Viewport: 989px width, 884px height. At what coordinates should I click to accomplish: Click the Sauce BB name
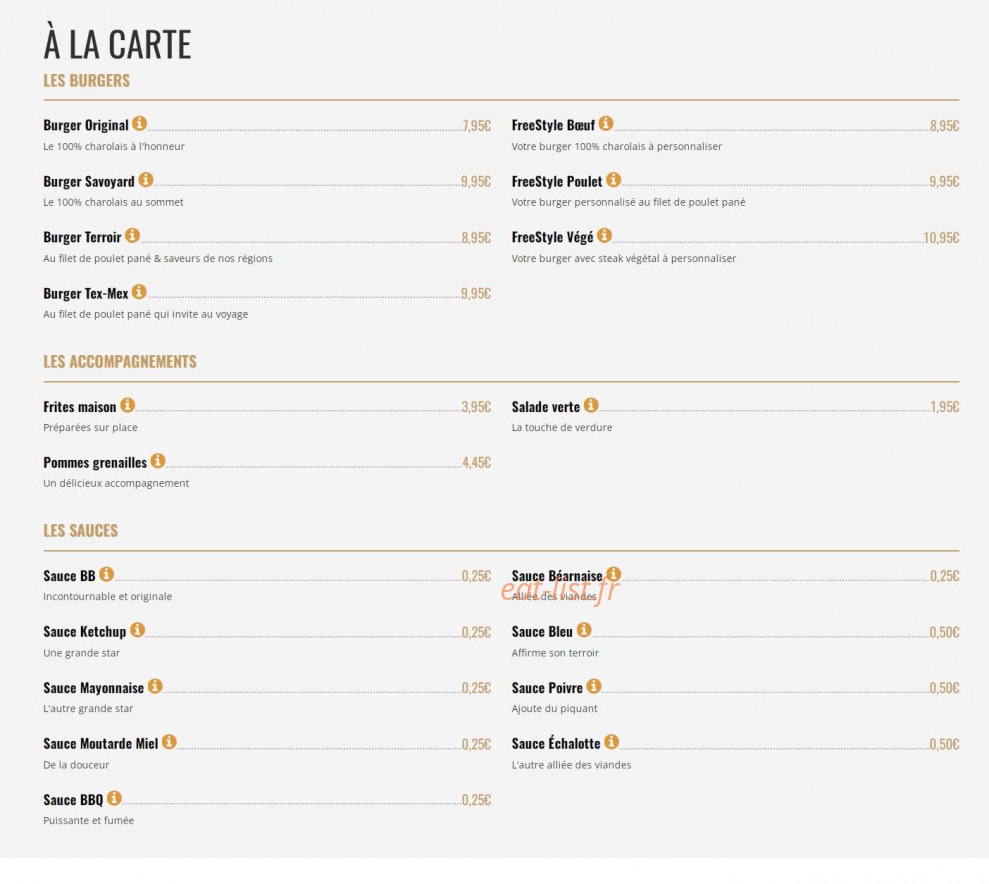tap(69, 576)
